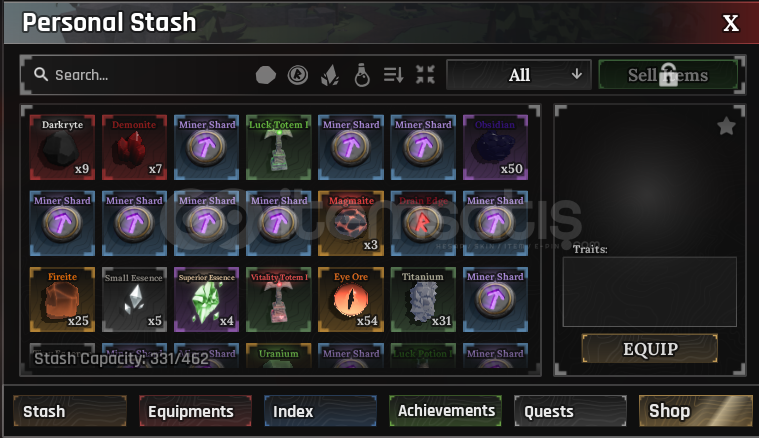
Task: Open the All category dropdown
Action: tap(519, 75)
